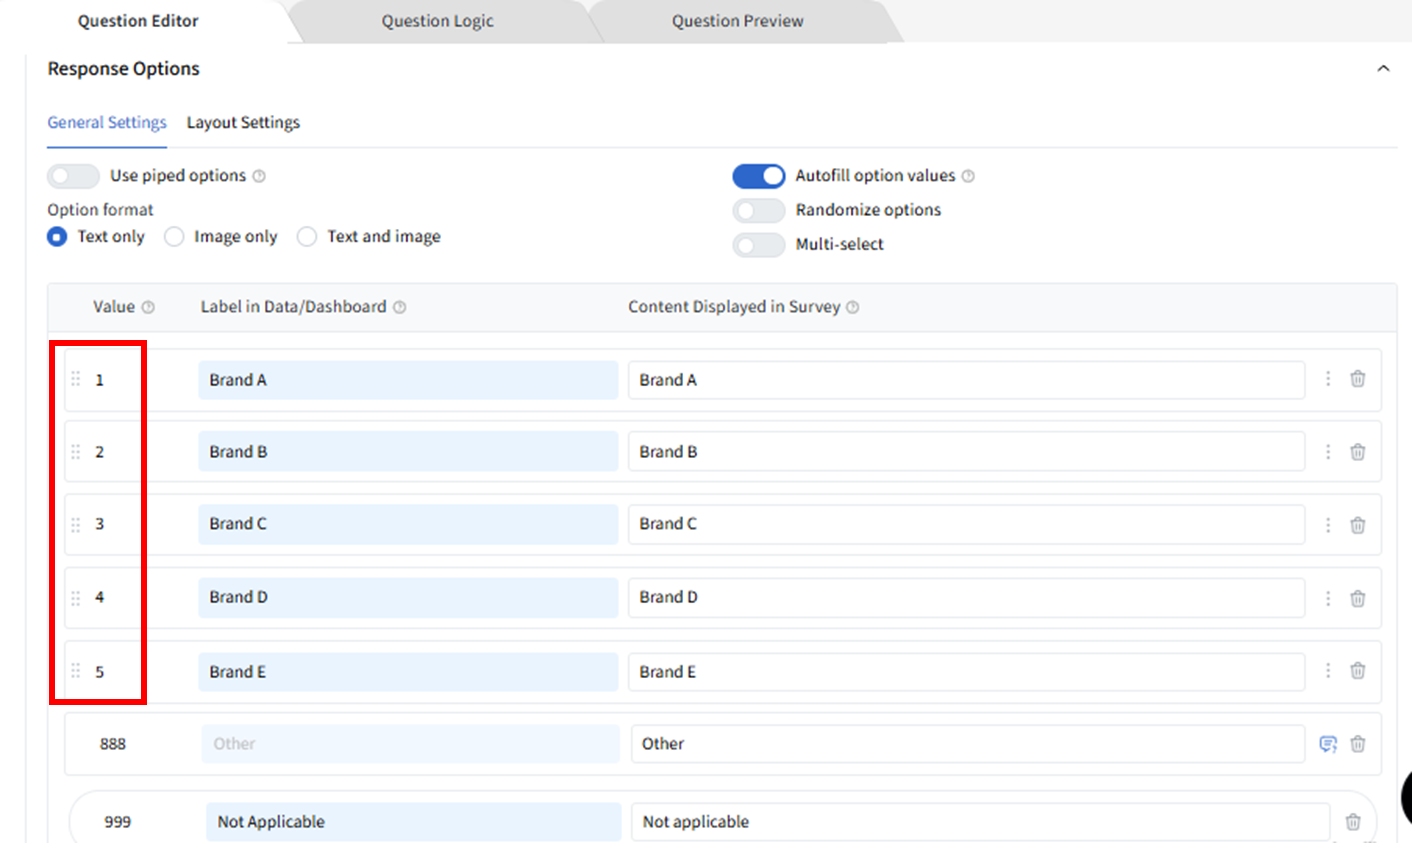Click info icon beside Autofill option values

click(968, 176)
